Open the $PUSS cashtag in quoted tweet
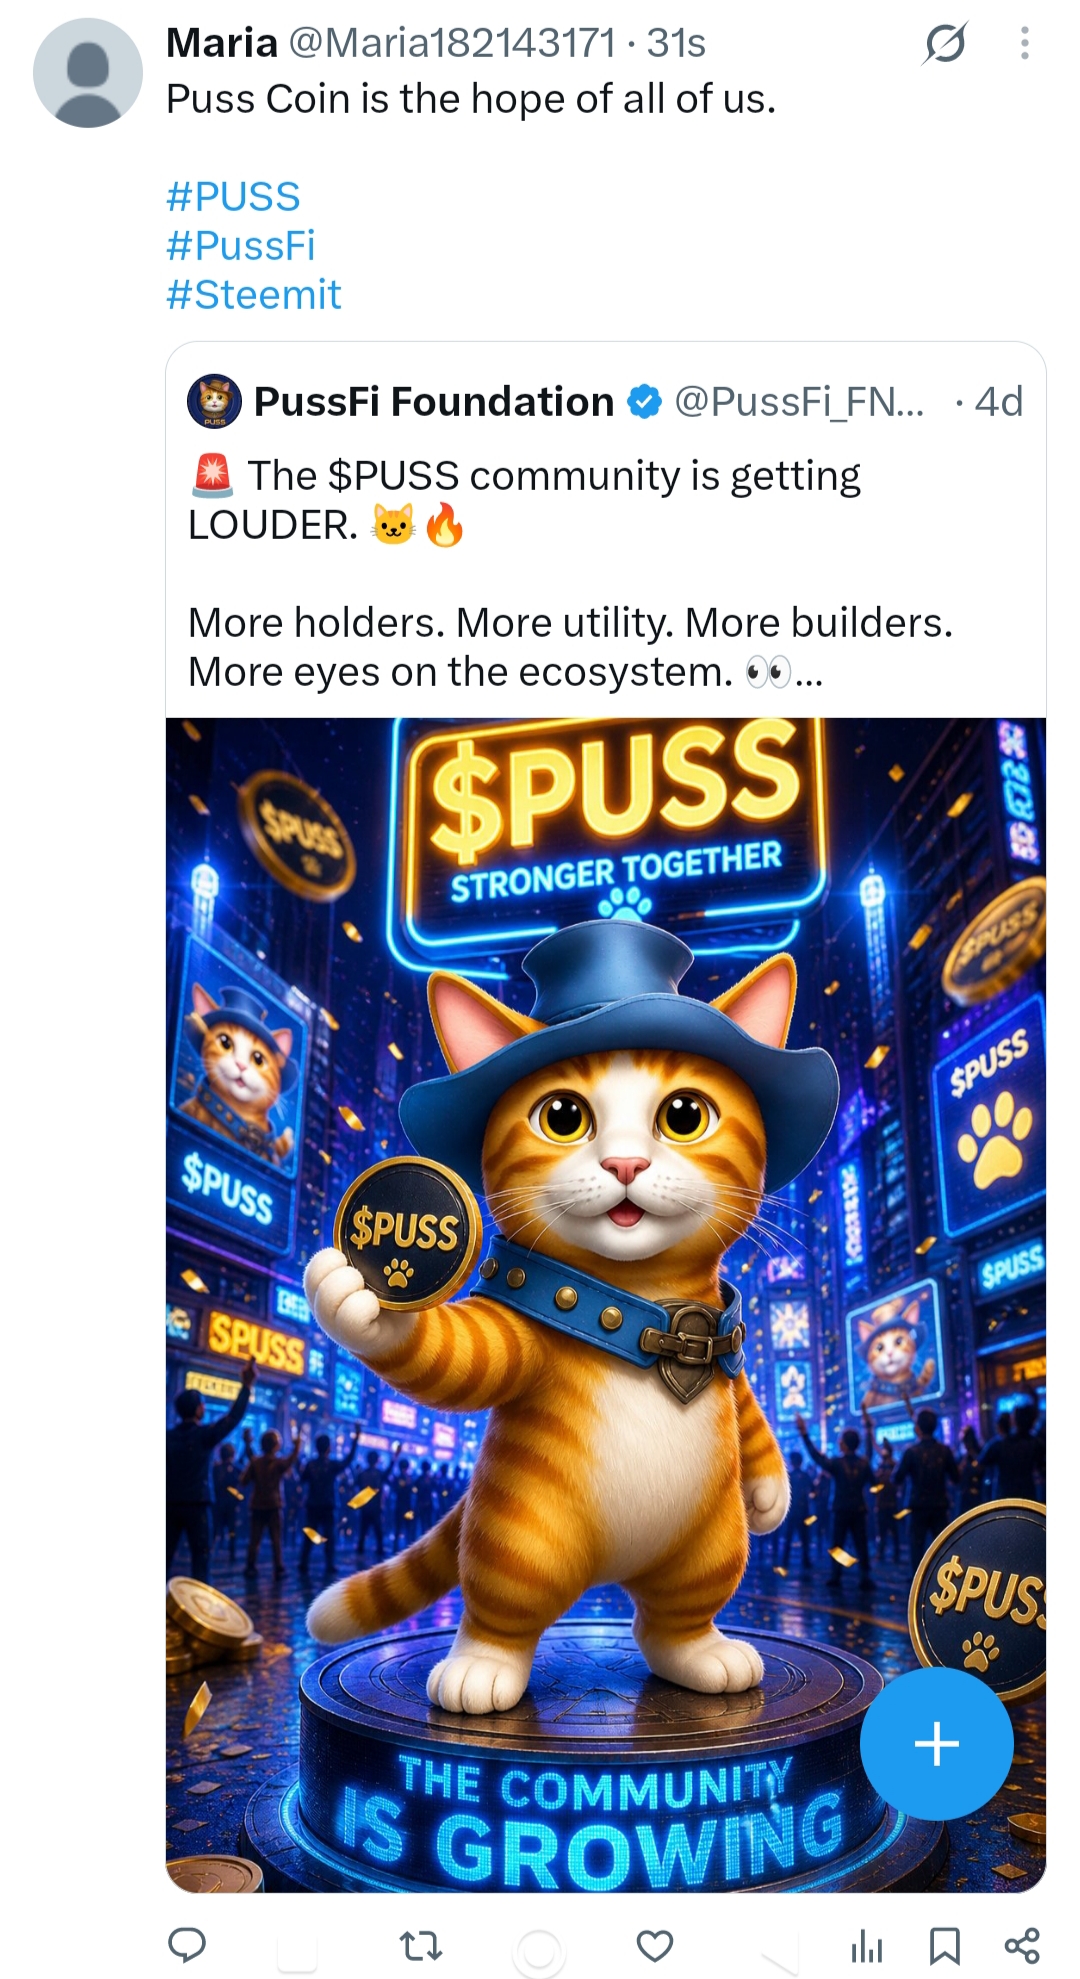 click(393, 476)
